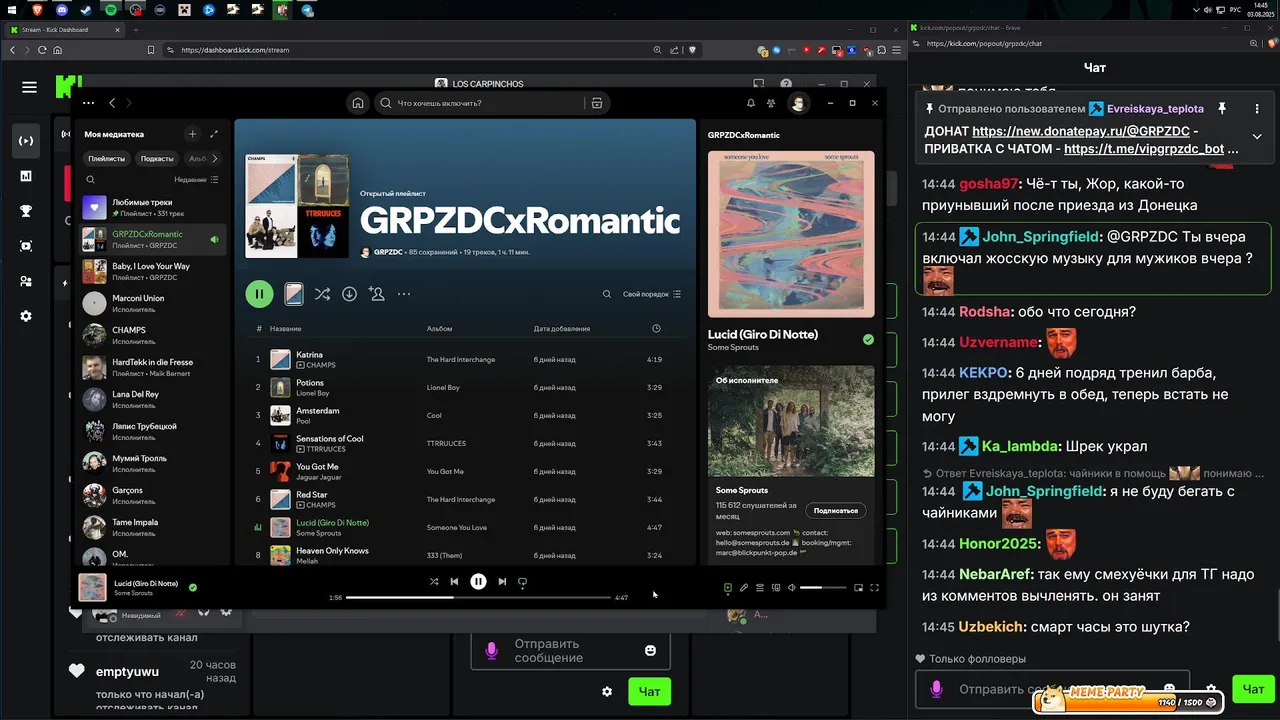This screenshot has height=720, width=1280.
Task: Adjust the Spotify volume slider
Action: coord(824,588)
